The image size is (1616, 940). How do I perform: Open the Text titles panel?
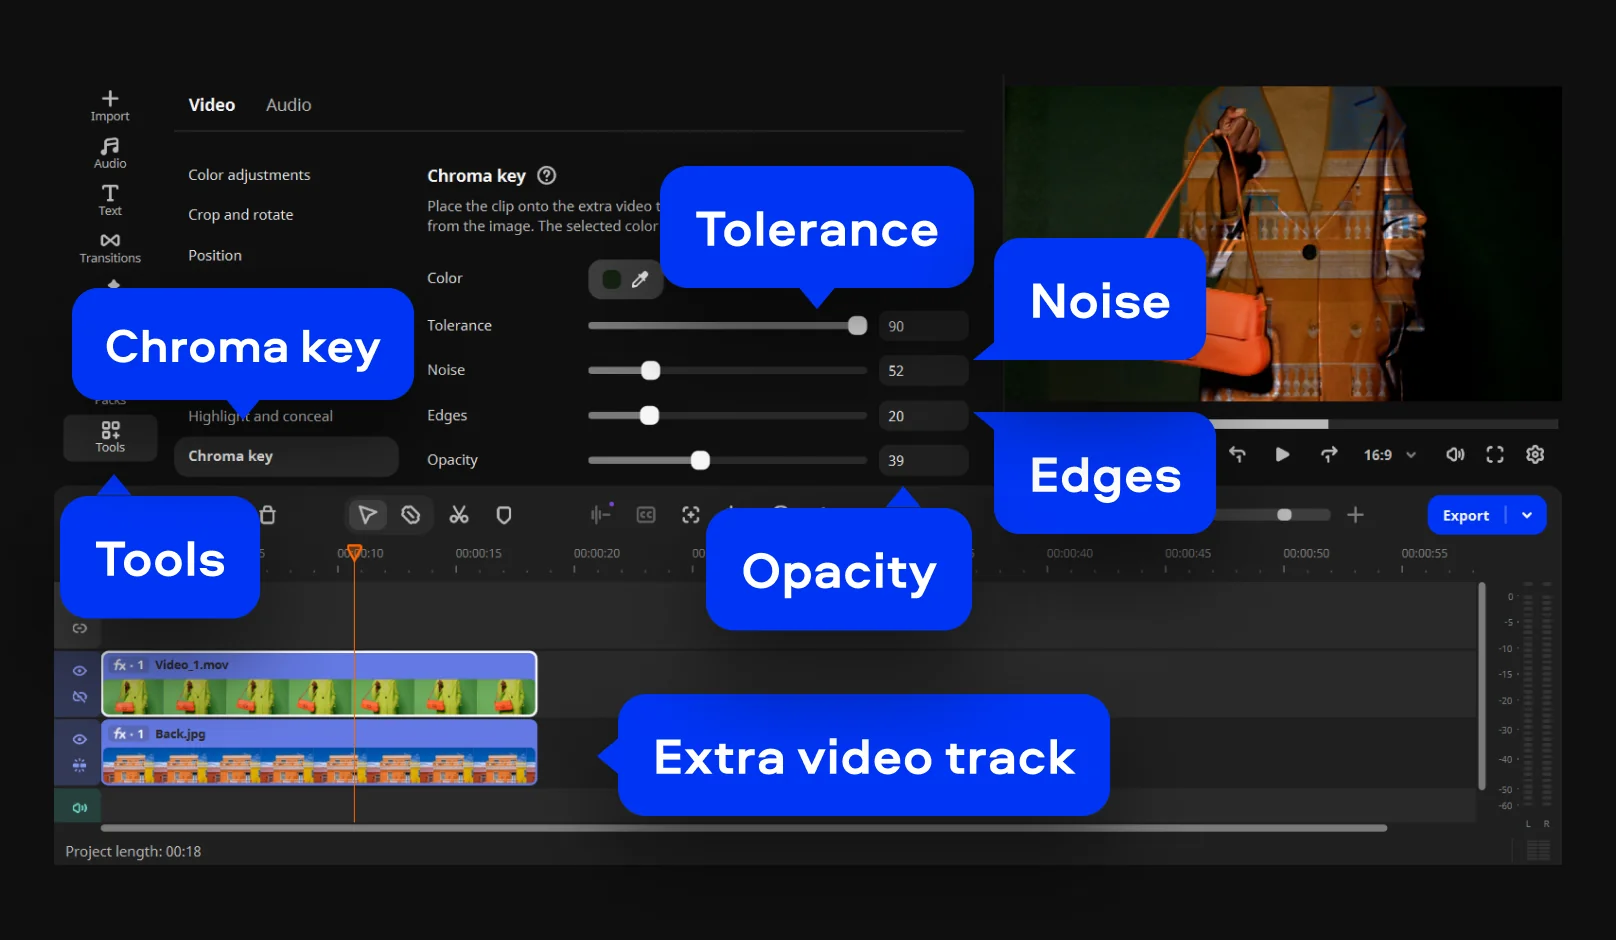coord(110,200)
